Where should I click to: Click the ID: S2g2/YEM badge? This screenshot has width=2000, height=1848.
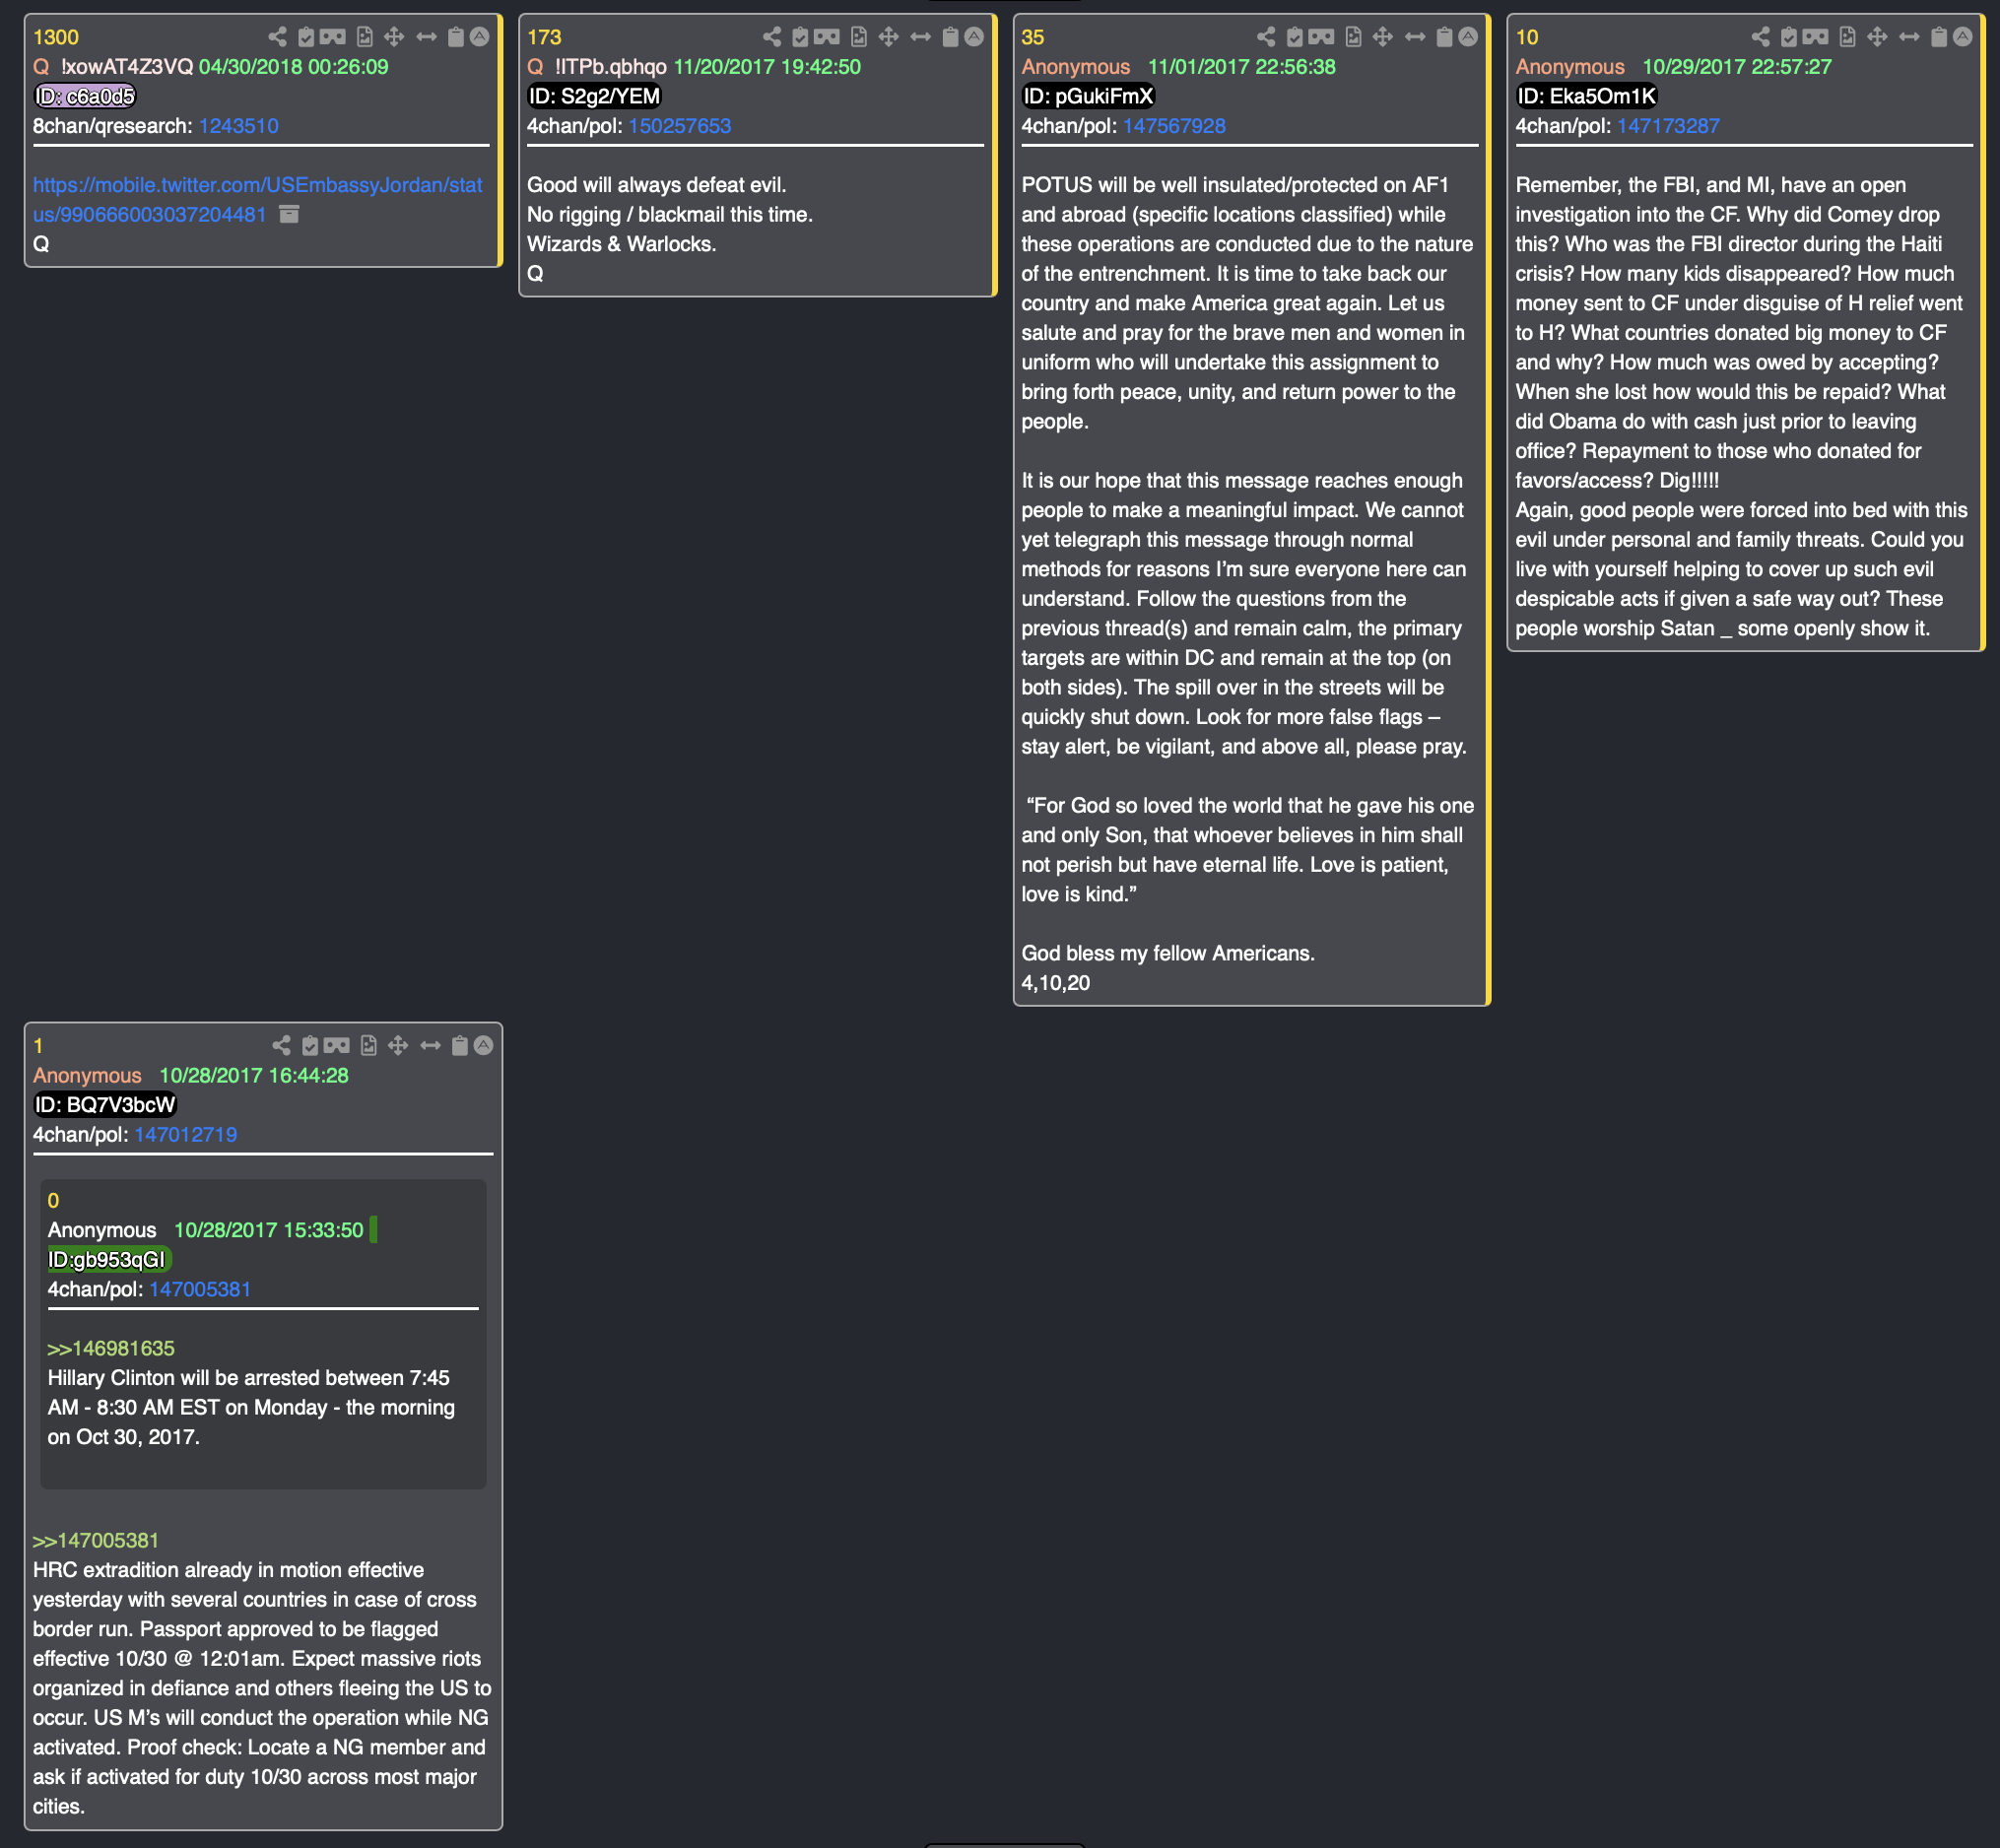pos(595,96)
